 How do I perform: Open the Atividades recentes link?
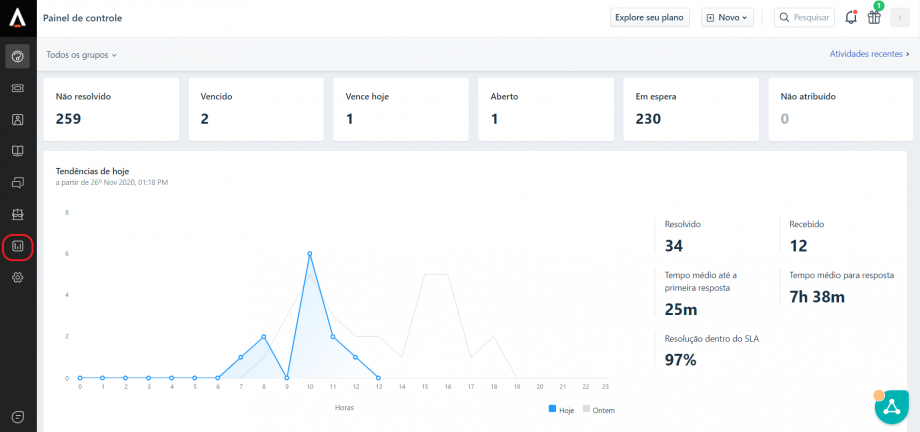click(x=869, y=55)
